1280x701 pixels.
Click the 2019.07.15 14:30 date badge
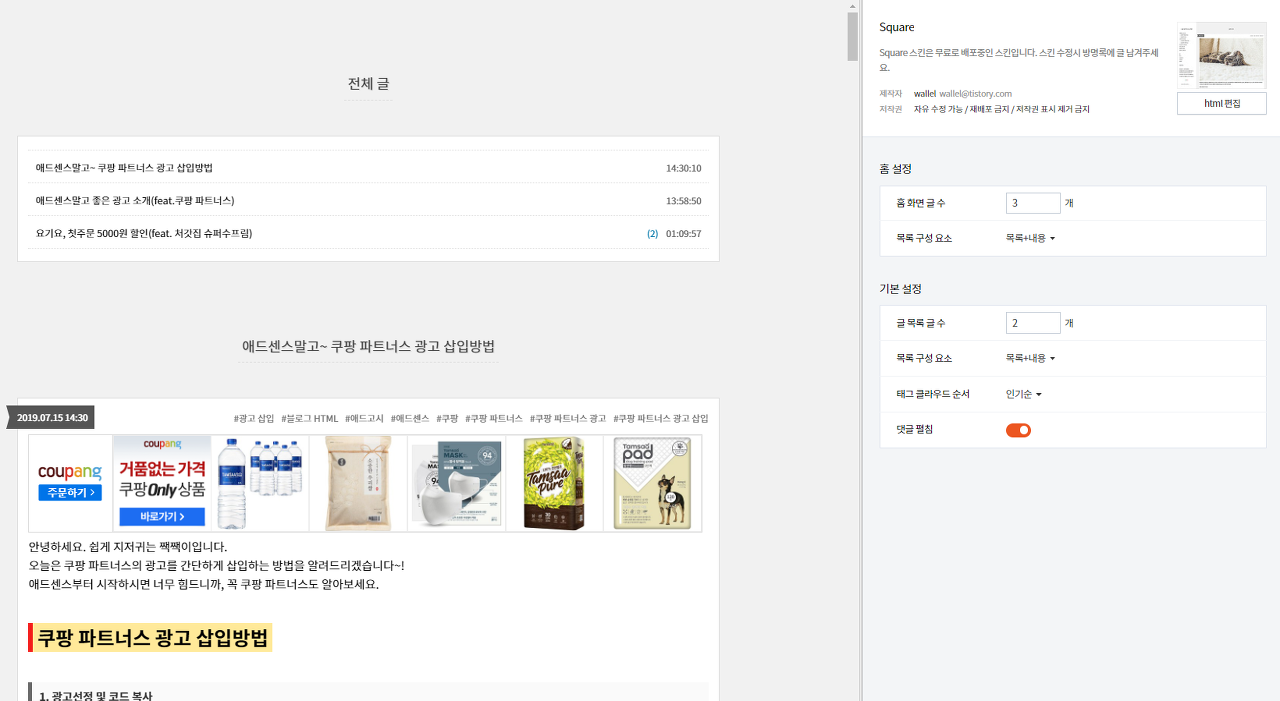point(52,417)
